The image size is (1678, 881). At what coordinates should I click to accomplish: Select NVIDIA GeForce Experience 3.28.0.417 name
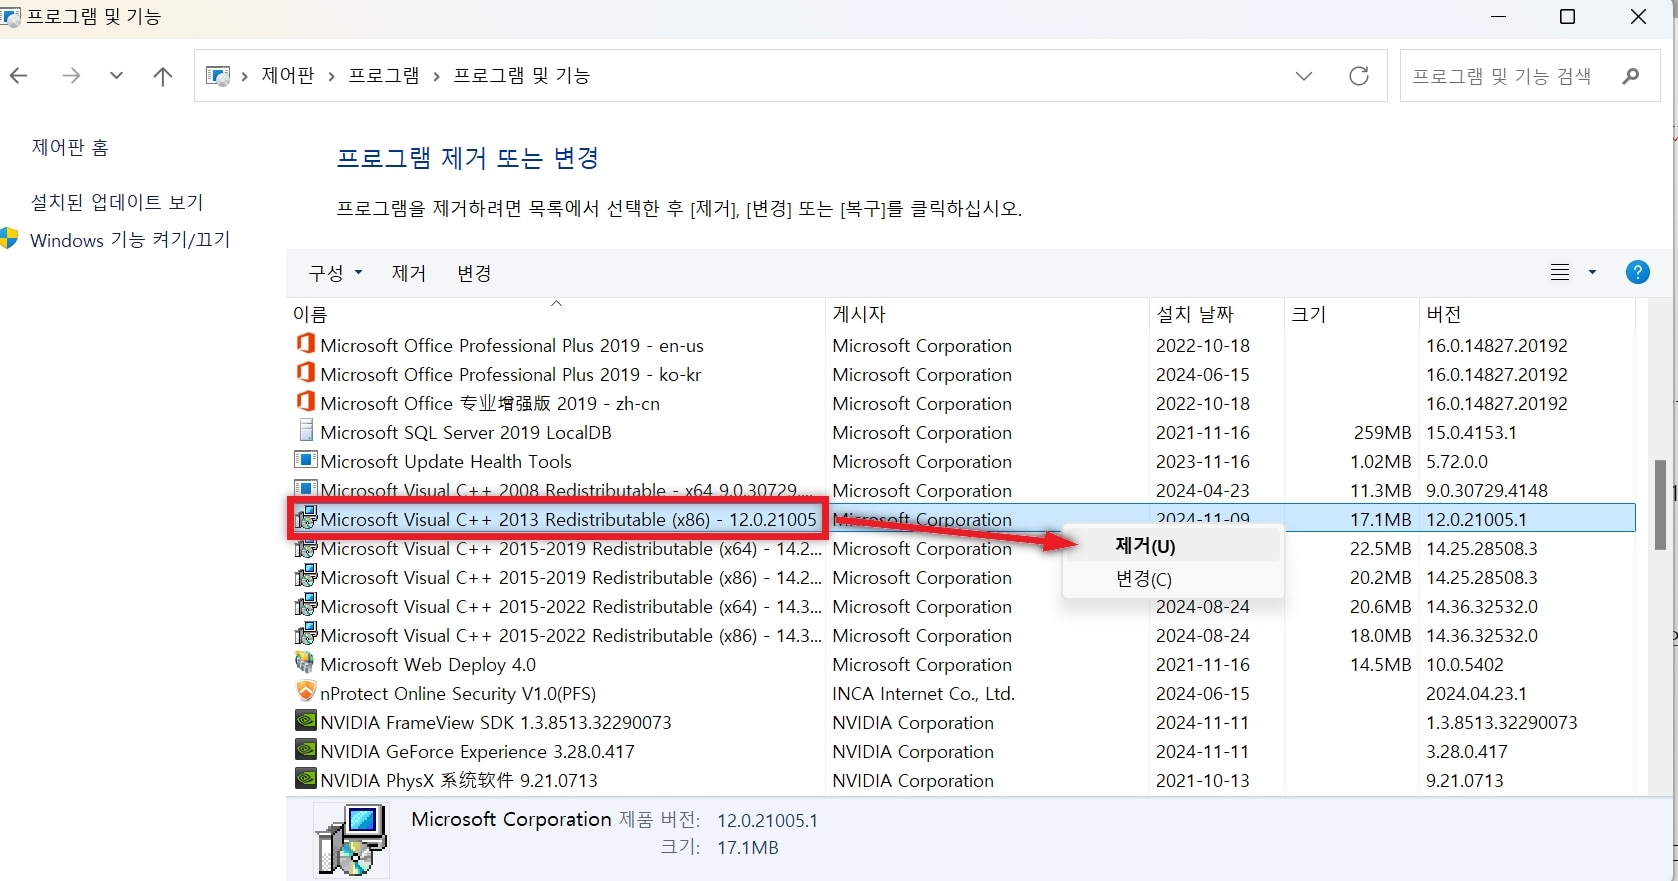coord(477,752)
